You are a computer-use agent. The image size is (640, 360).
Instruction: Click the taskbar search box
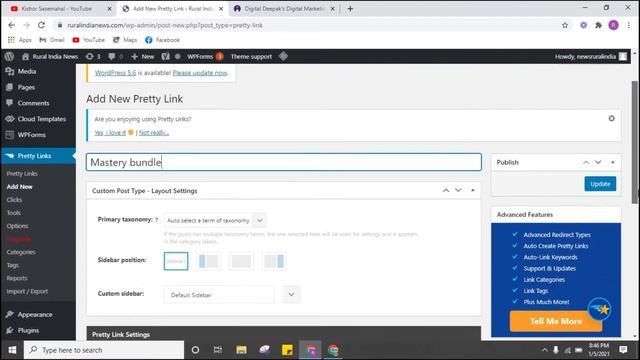(104, 350)
